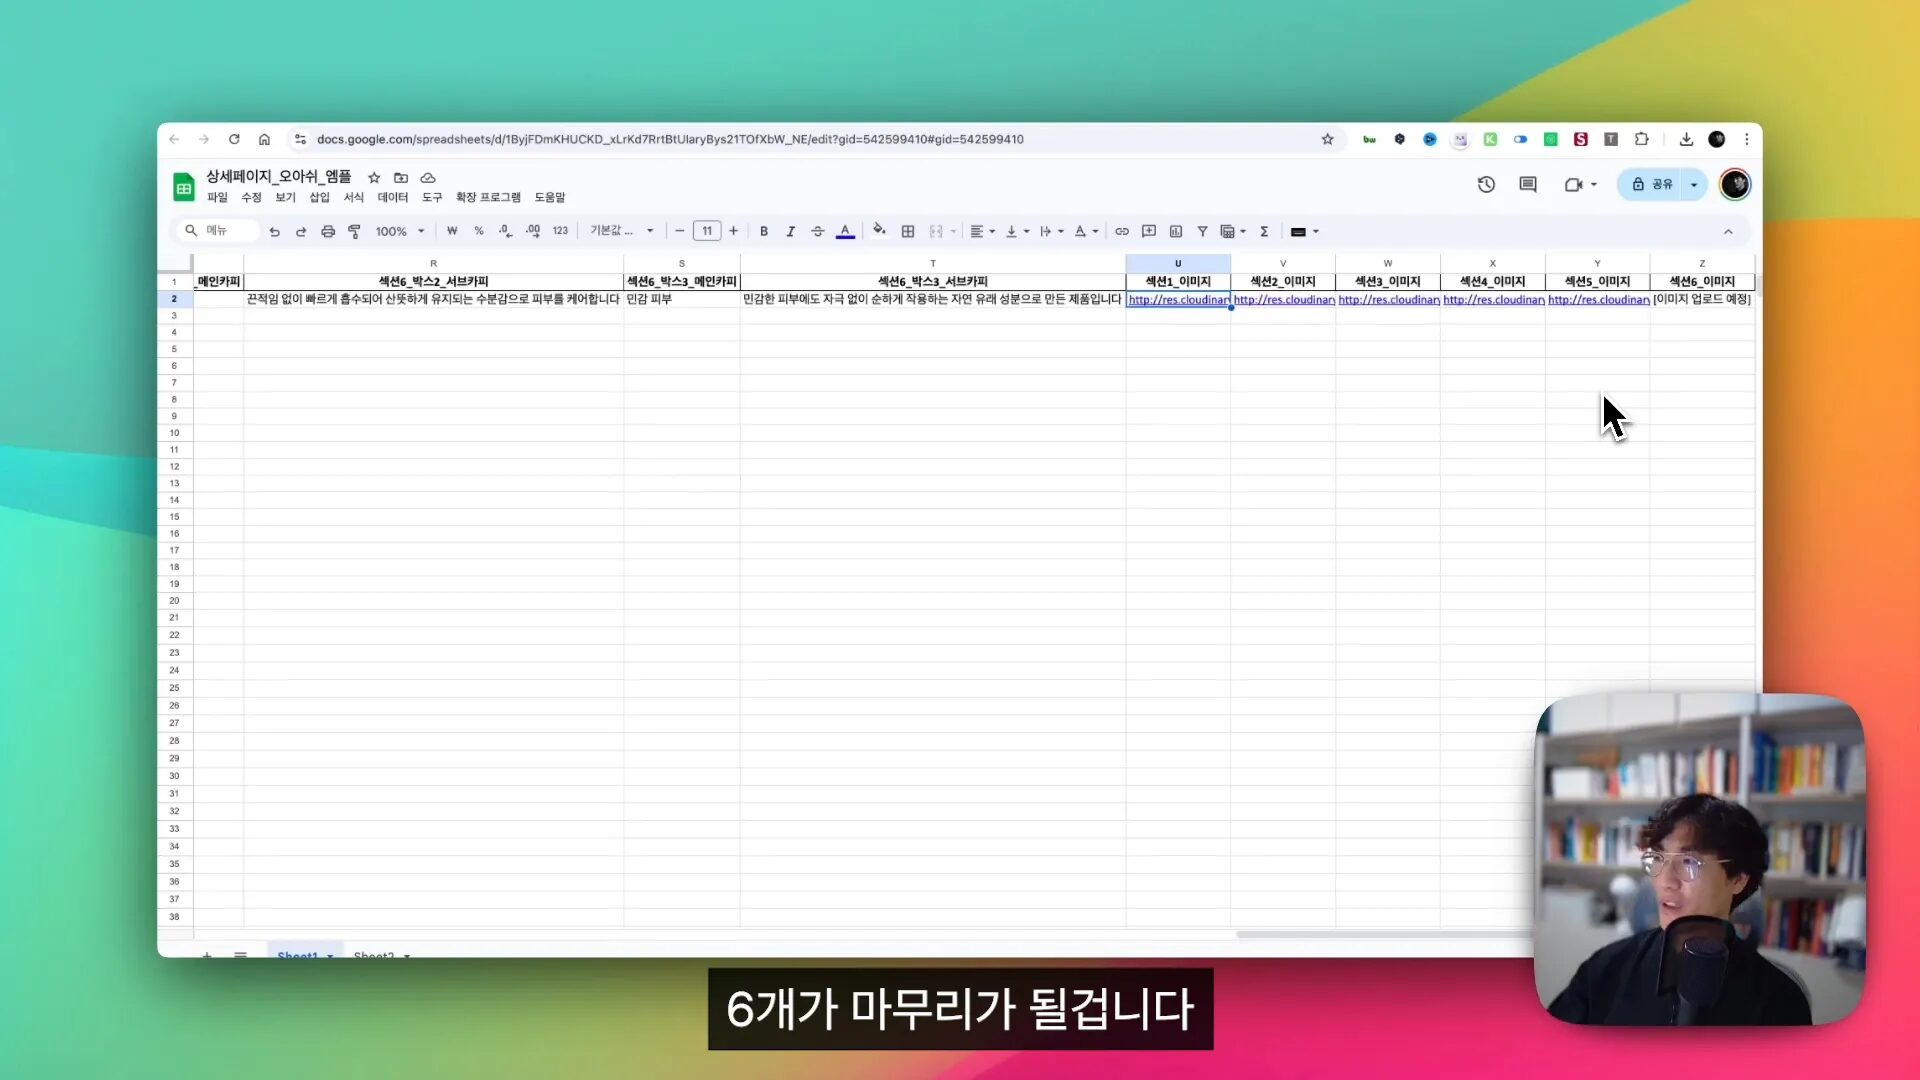Viewport: 1920px width, 1080px height.
Task: Reload the page in the browser
Action: (234, 139)
